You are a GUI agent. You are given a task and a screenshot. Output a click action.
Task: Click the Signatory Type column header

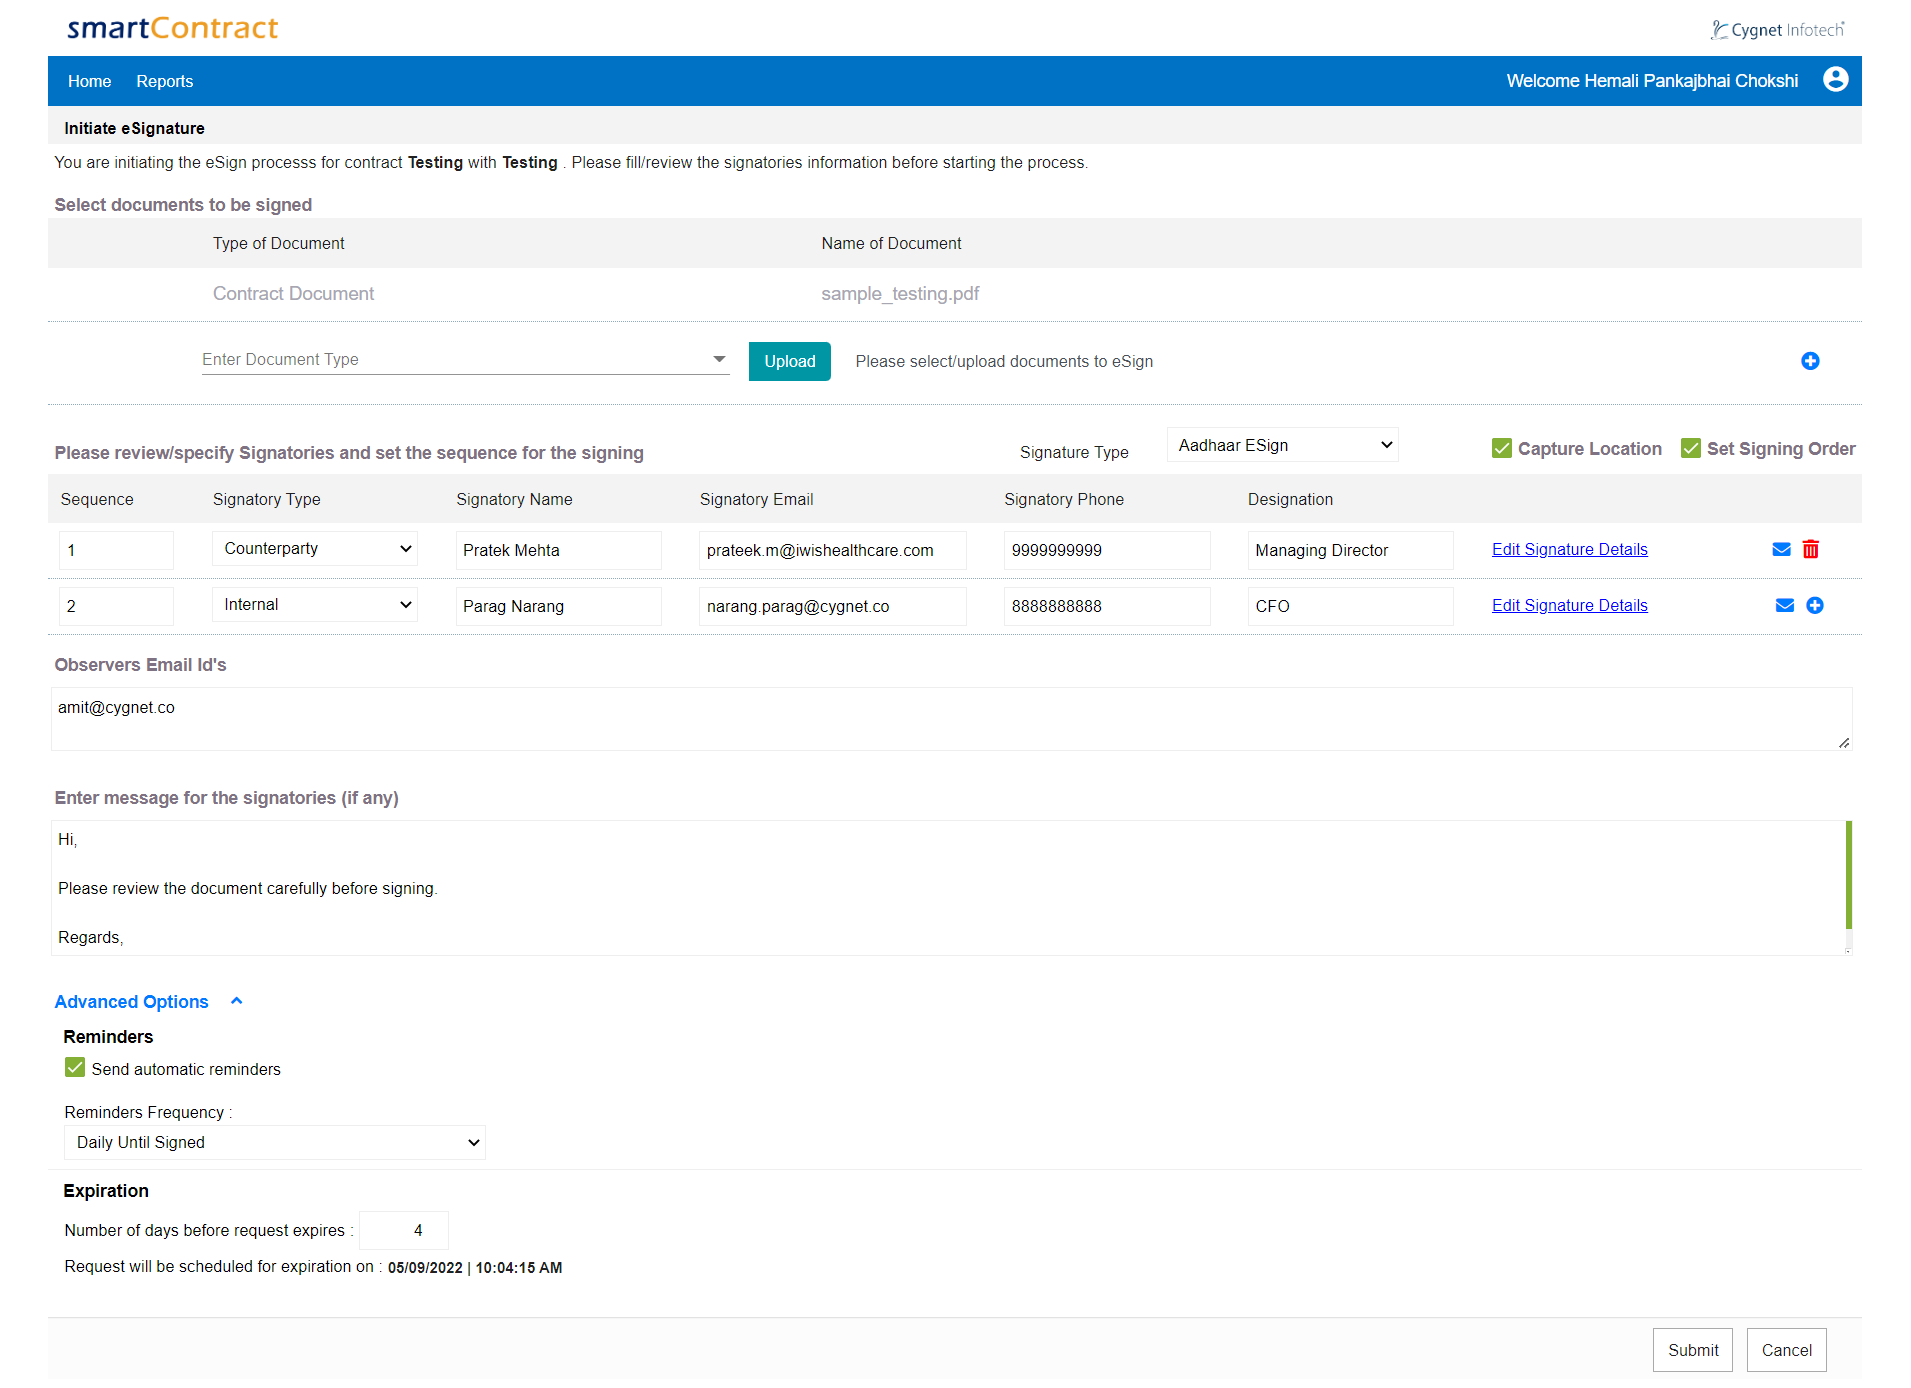coord(266,499)
